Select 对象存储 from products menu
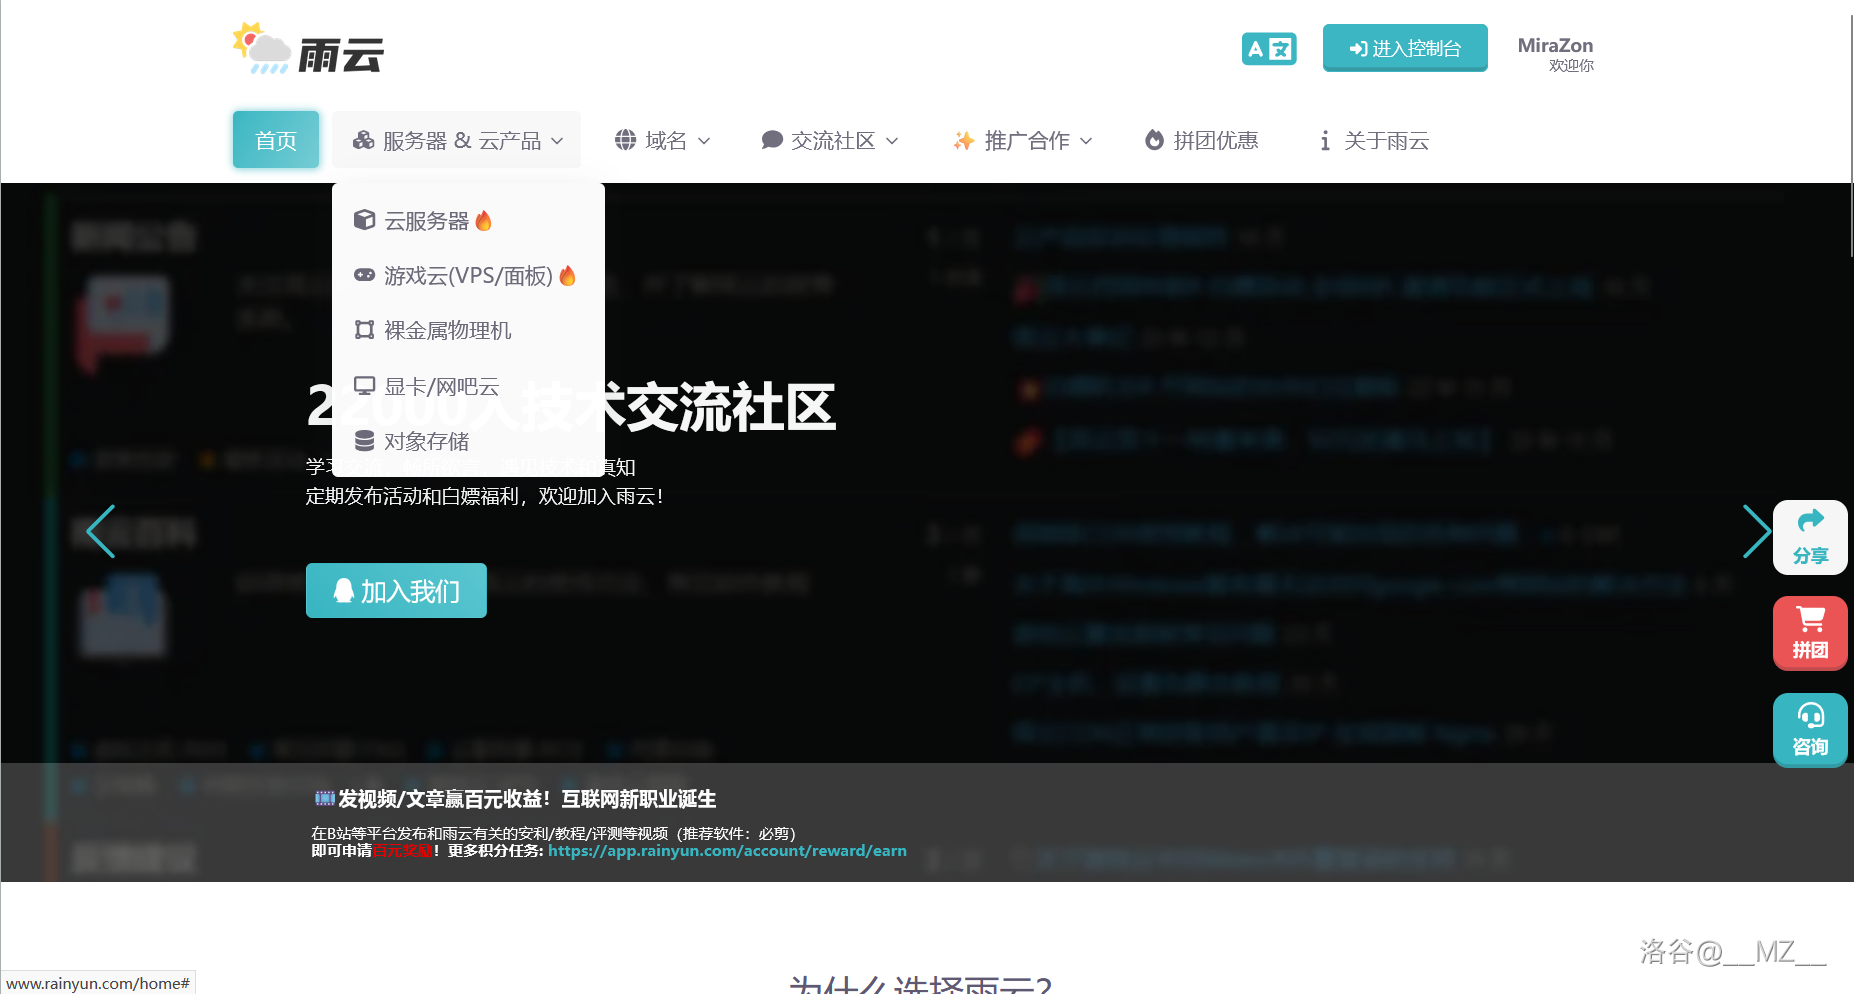This screenshot has height=994, width=1854. pos(426,442)
